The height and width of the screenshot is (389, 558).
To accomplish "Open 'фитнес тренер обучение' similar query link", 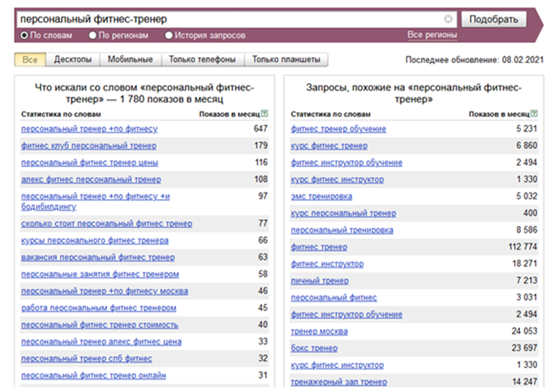I will coord(338,129).
